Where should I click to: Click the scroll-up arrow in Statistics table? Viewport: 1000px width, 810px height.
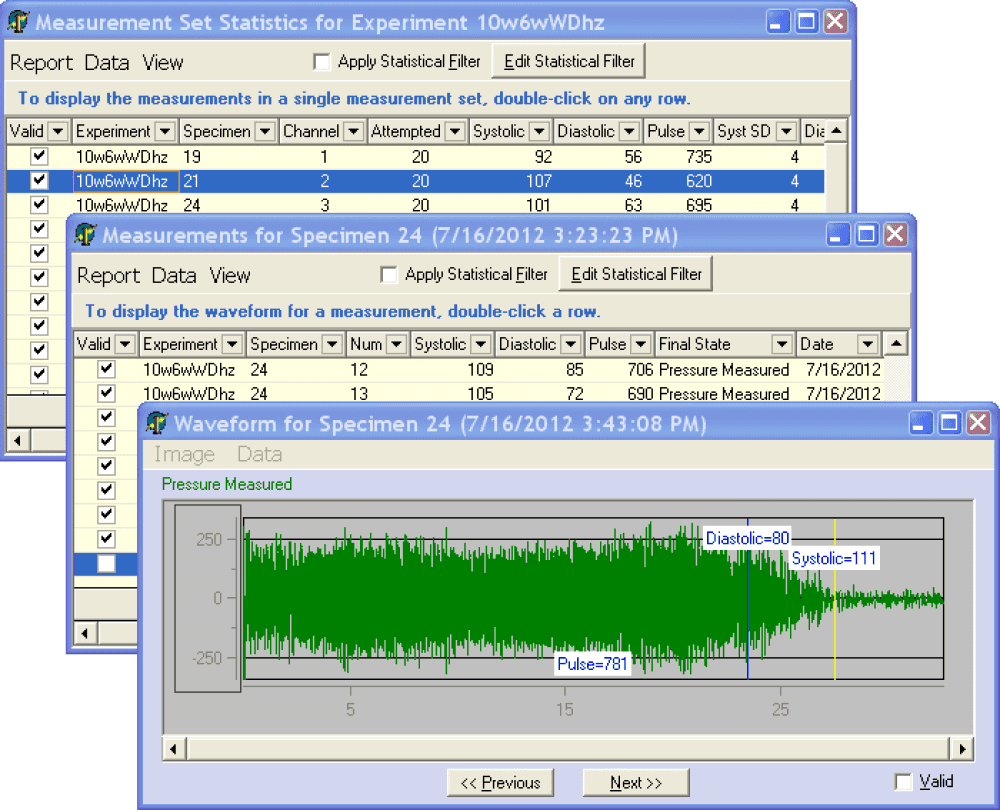point(836,131)
